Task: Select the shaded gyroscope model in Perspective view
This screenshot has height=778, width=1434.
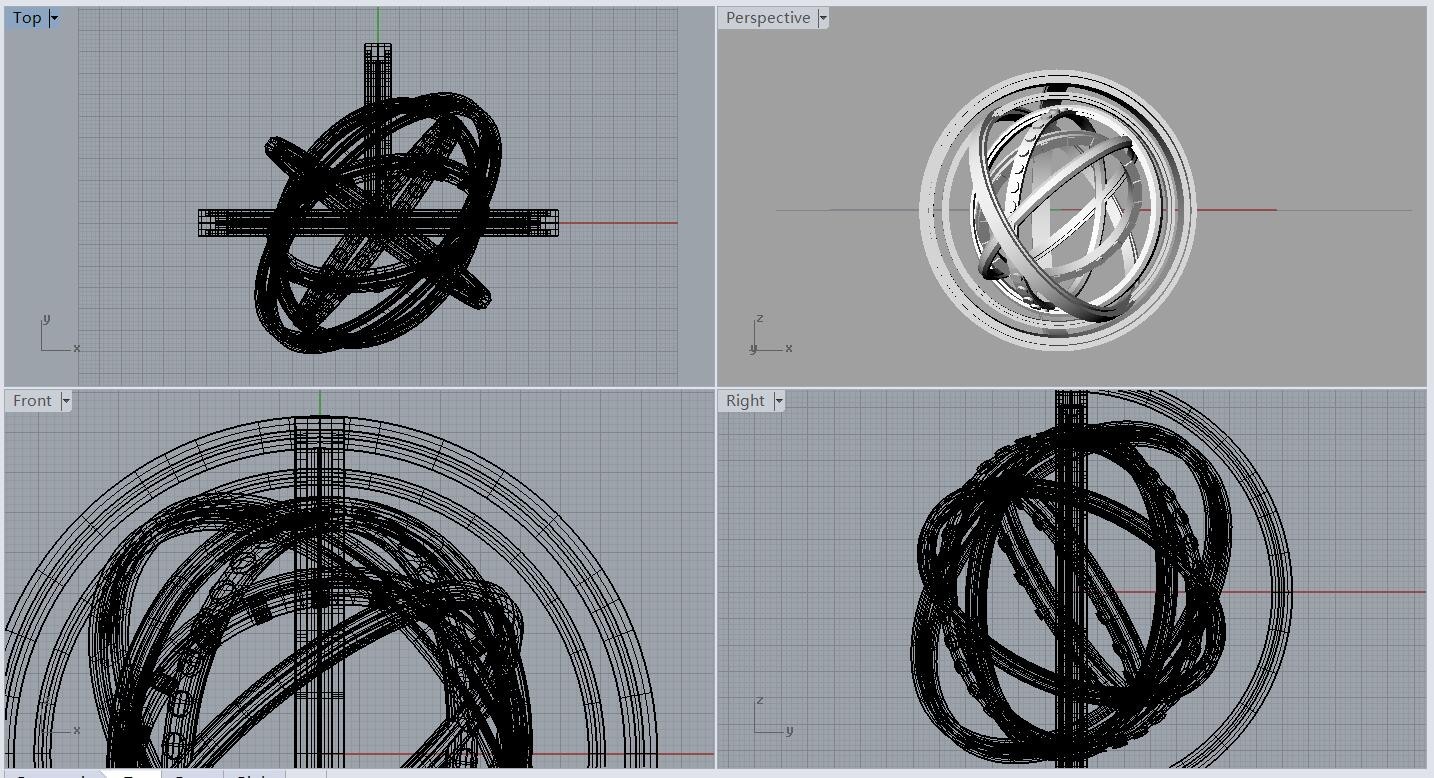Action: tap(1057, 210)
